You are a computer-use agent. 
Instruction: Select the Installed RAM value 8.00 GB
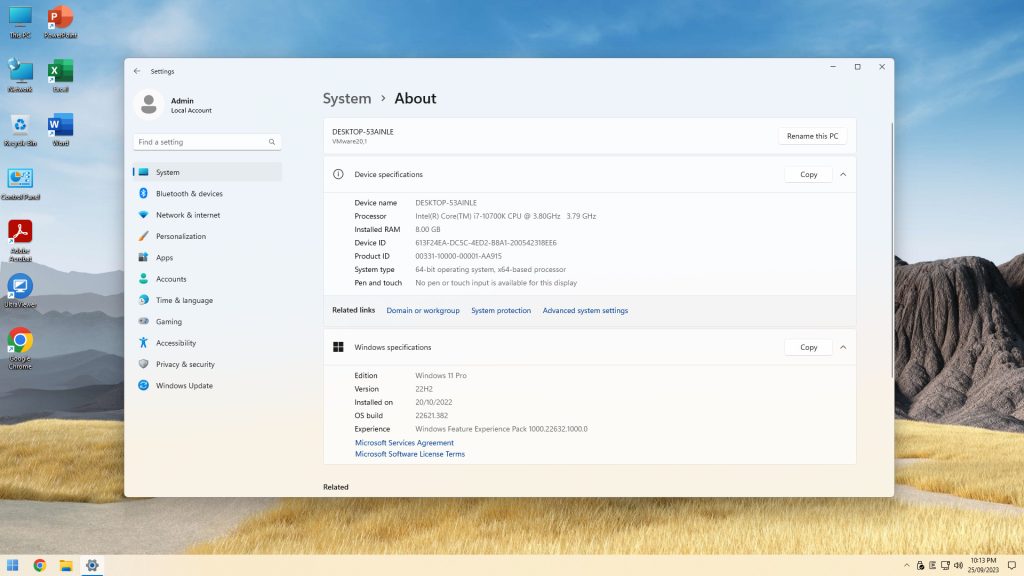point(428,229)
